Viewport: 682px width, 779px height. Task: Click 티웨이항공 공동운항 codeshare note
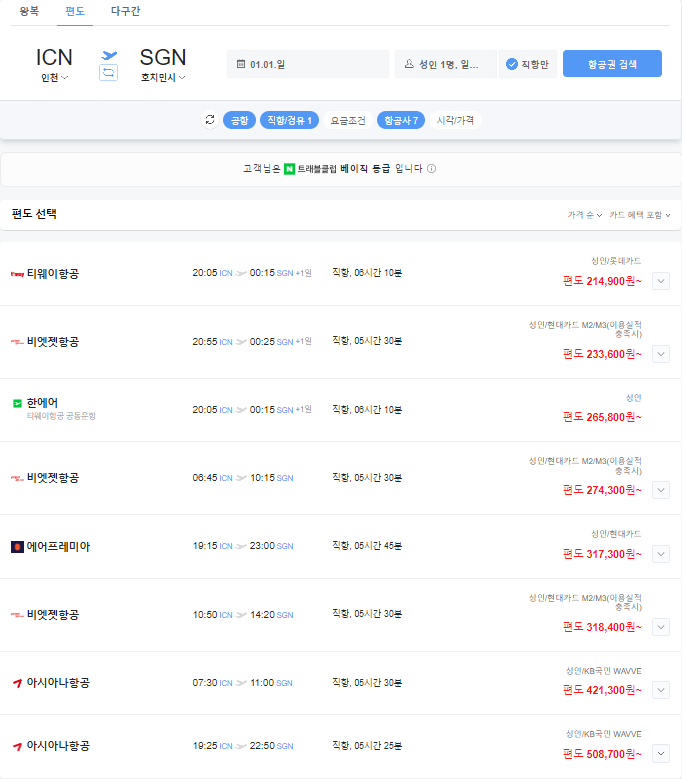pyautogui.click(x=61, y=416)
